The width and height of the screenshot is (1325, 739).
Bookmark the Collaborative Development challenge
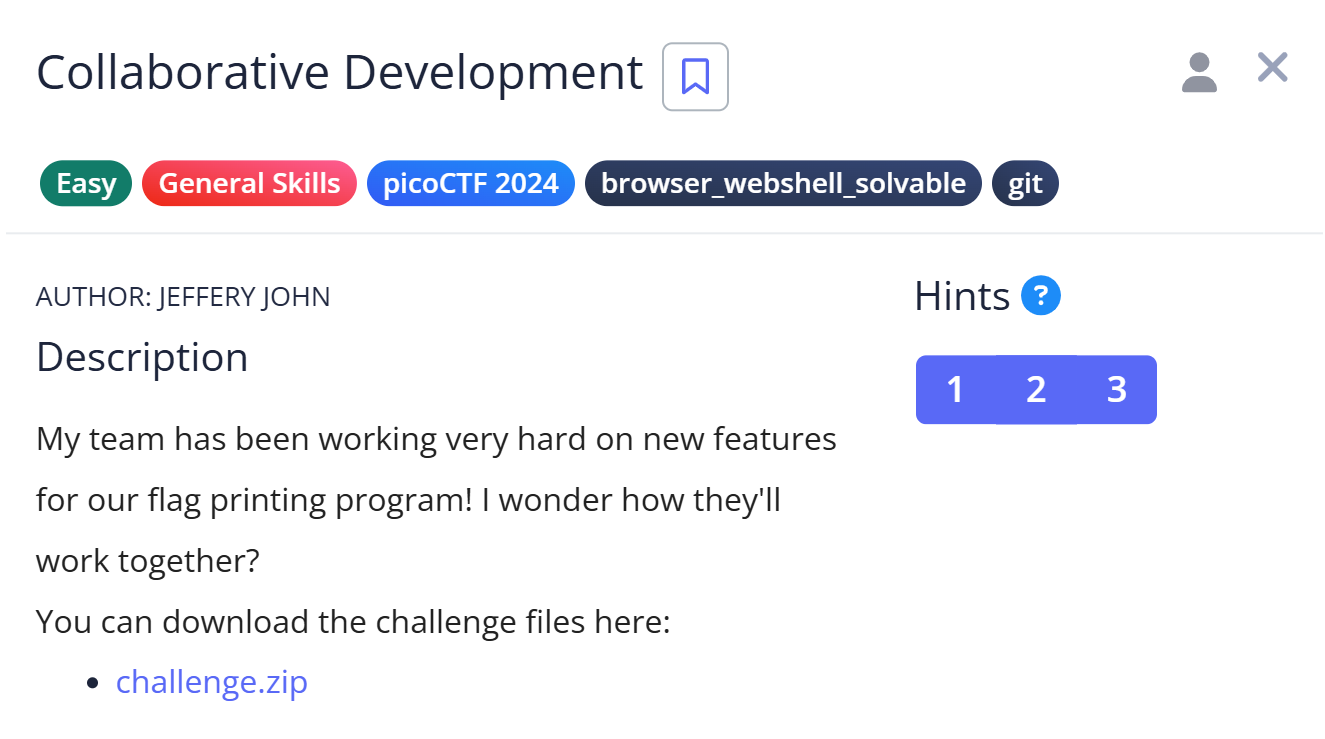click(695, 76)
